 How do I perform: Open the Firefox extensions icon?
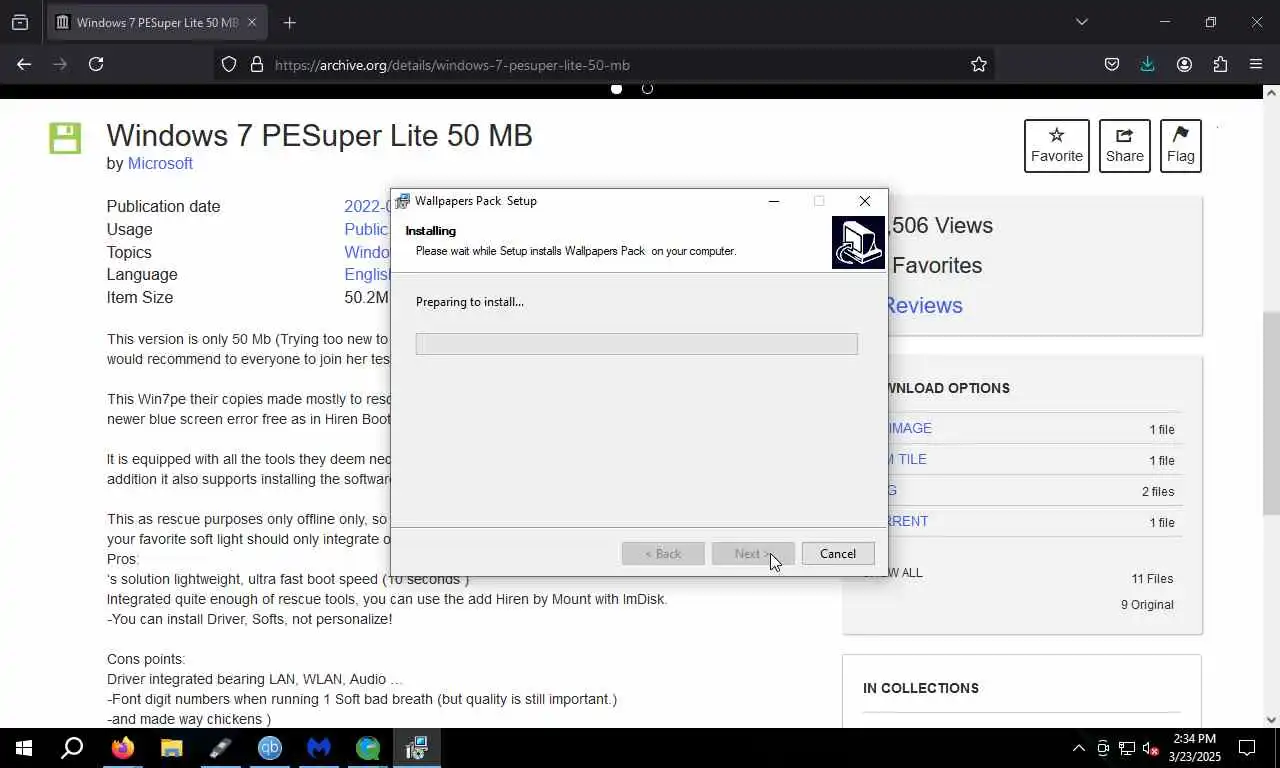tap(1220, 64)
